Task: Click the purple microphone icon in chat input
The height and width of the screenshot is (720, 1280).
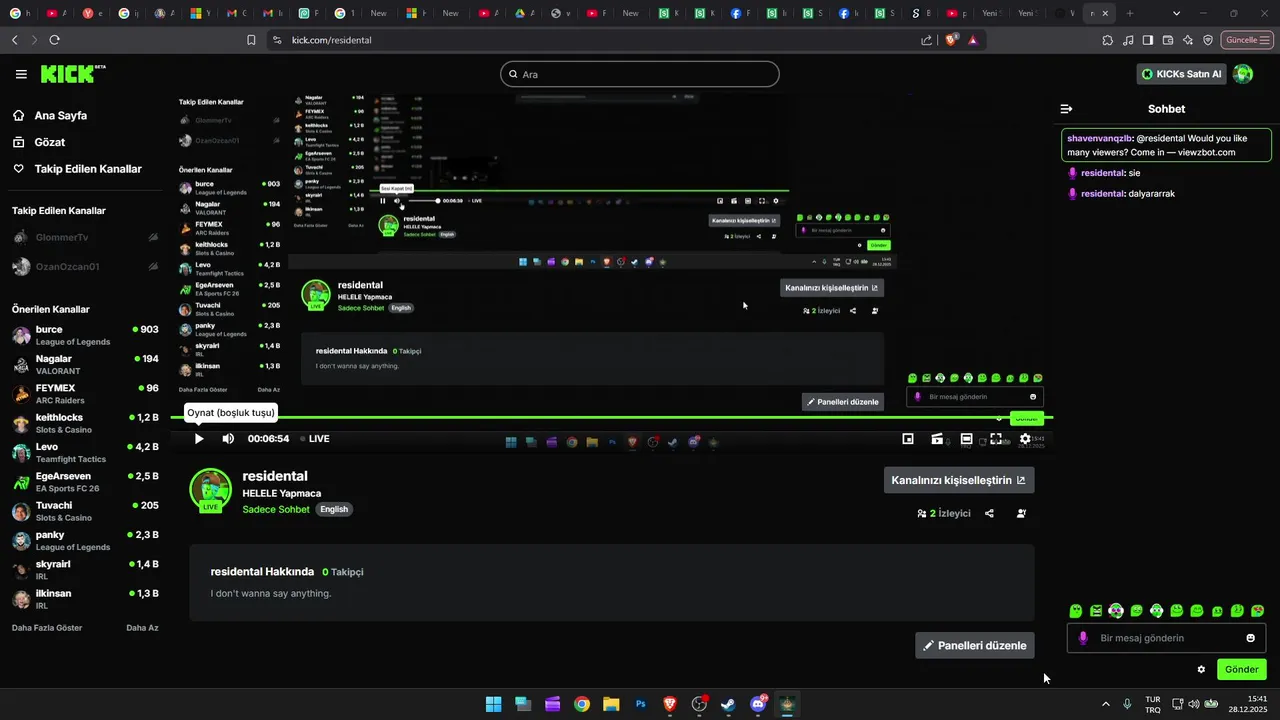Action: coord(1083,638)
